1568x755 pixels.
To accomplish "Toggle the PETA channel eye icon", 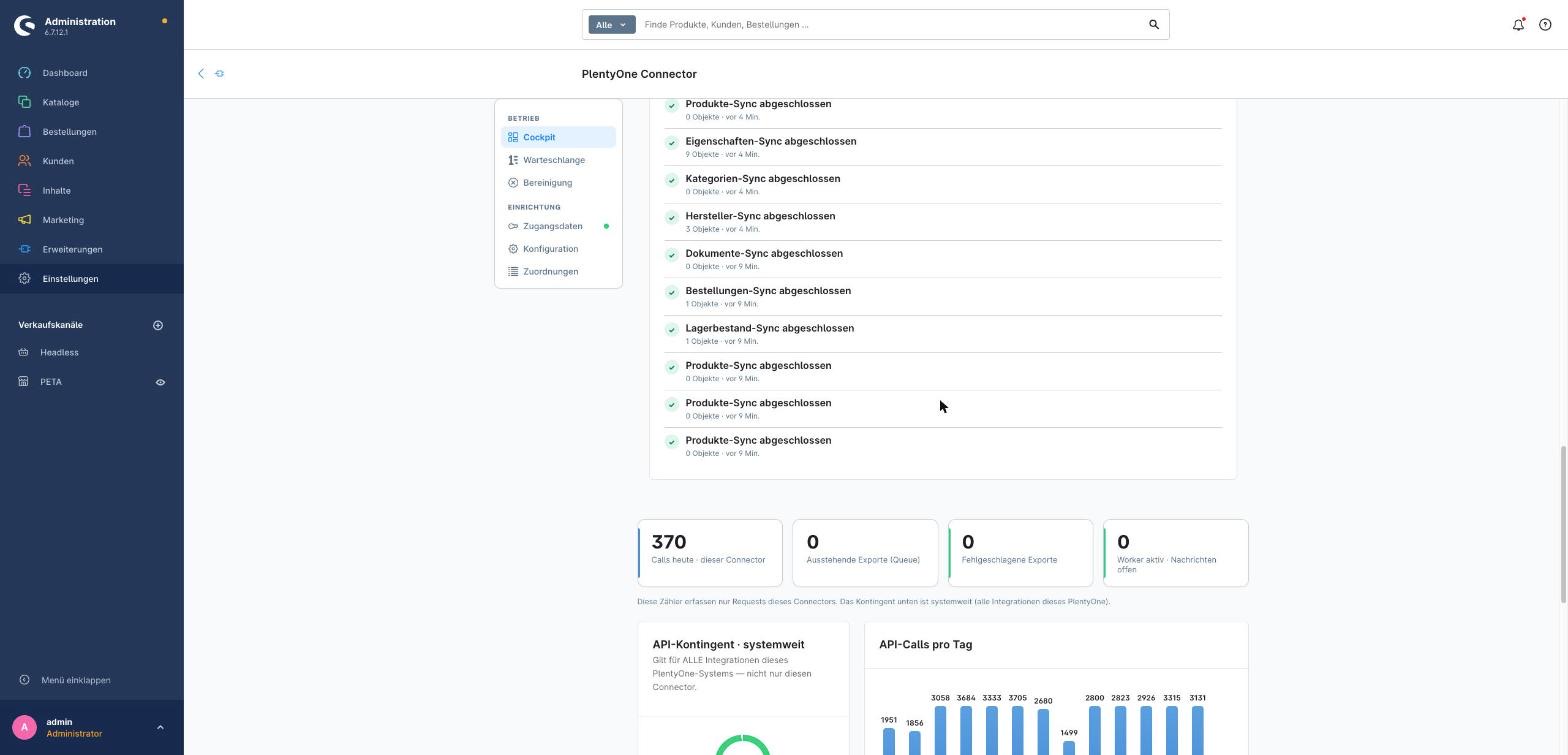I will click(x=160, y=382).
